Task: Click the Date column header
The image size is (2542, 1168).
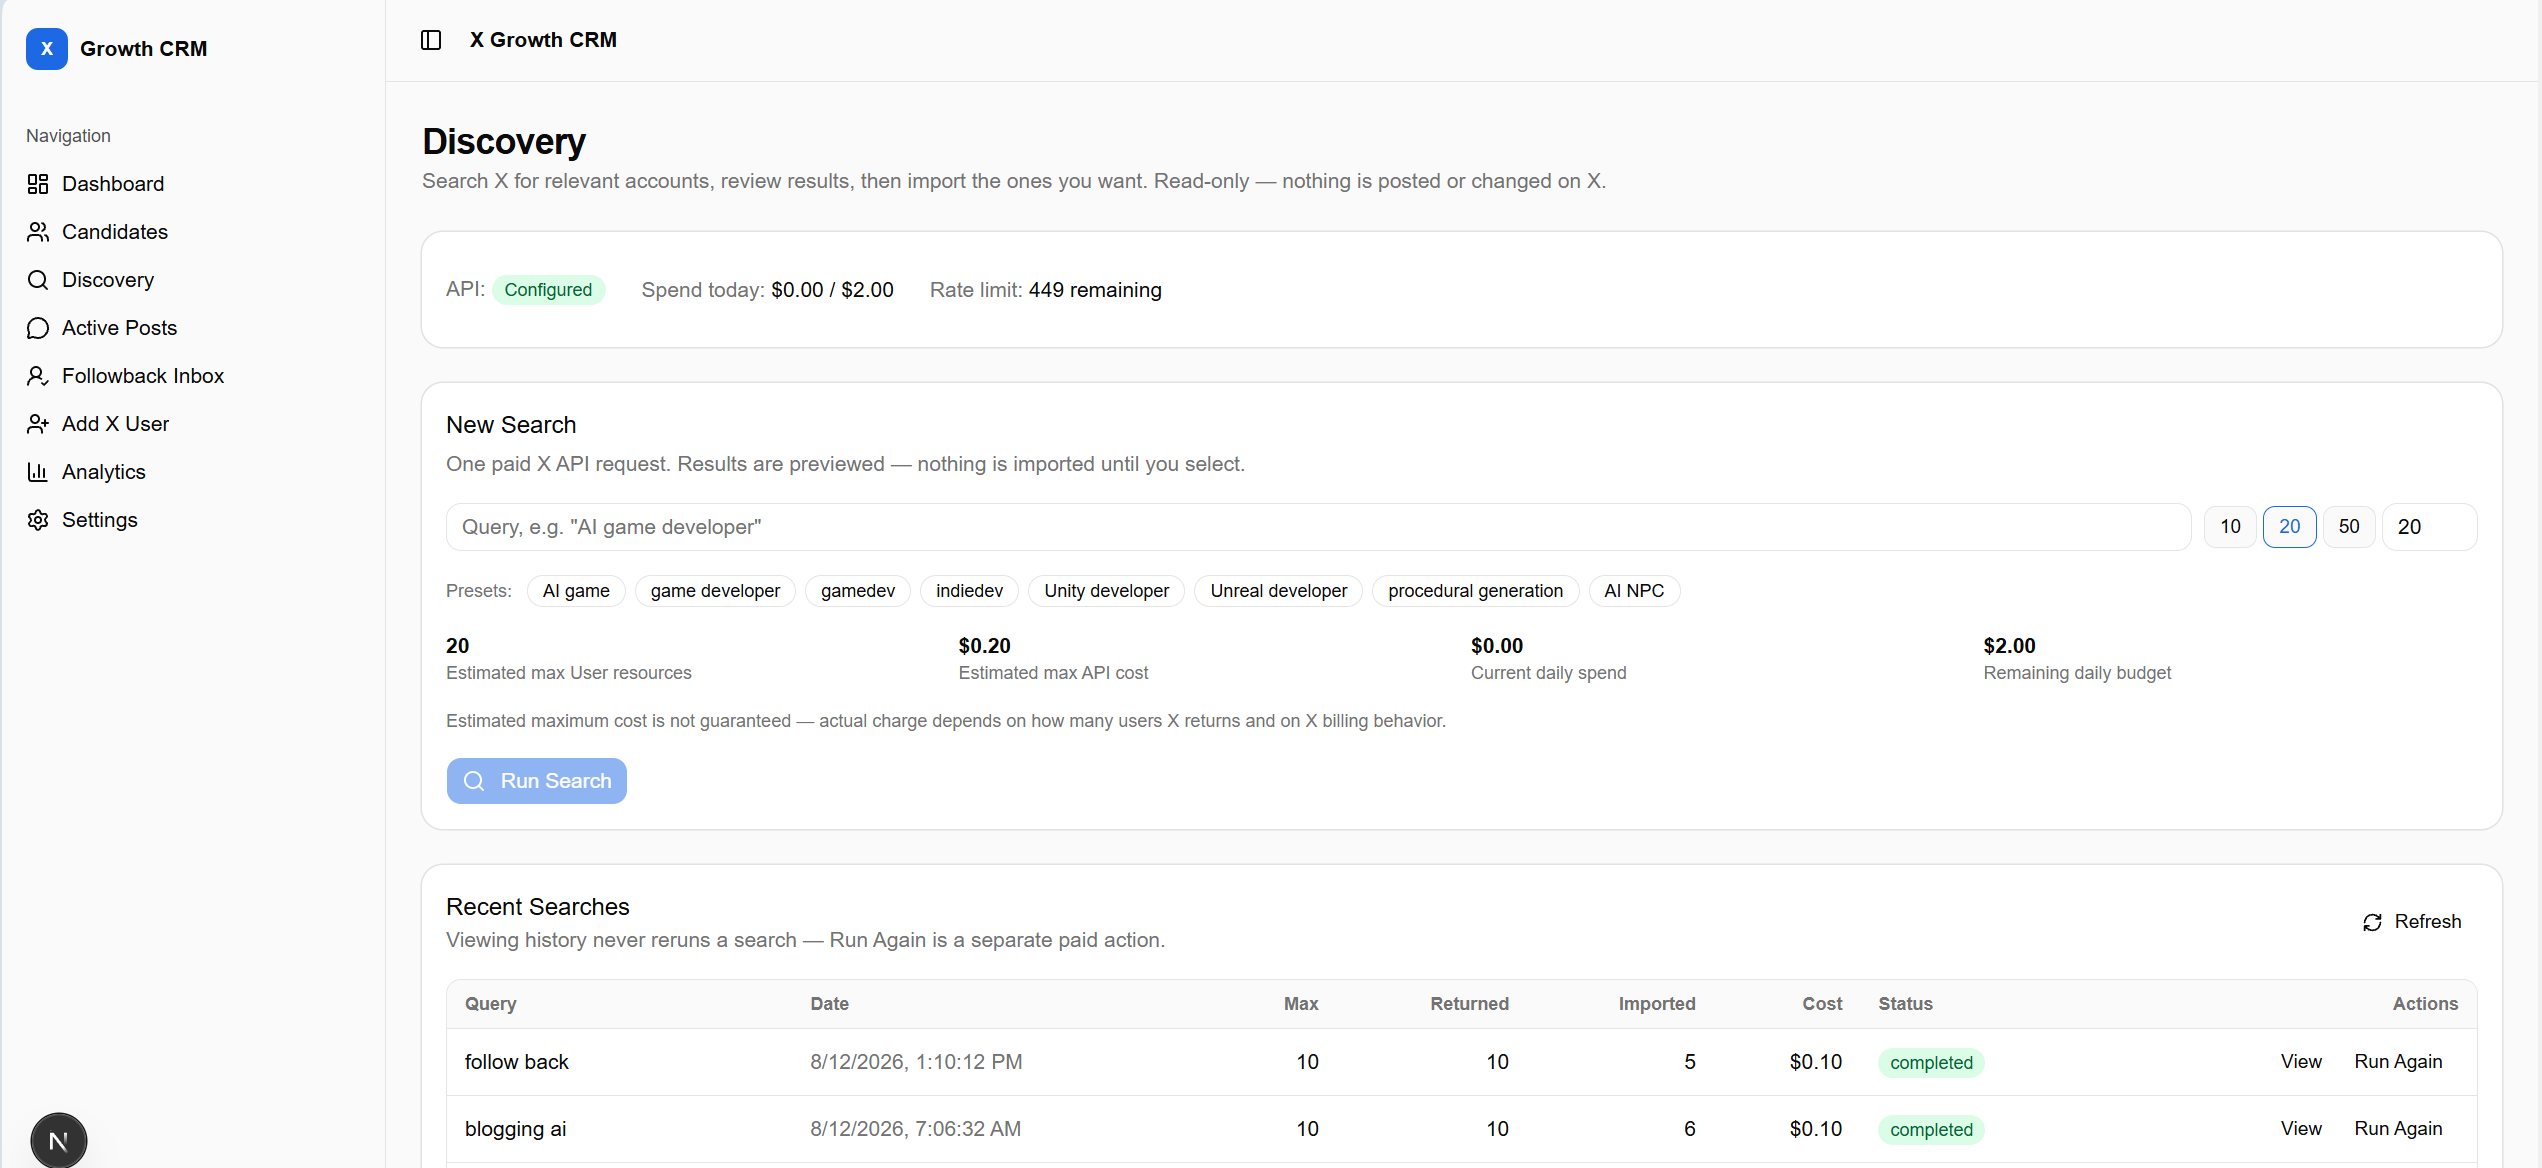Action: click(x=829, y=1004)
